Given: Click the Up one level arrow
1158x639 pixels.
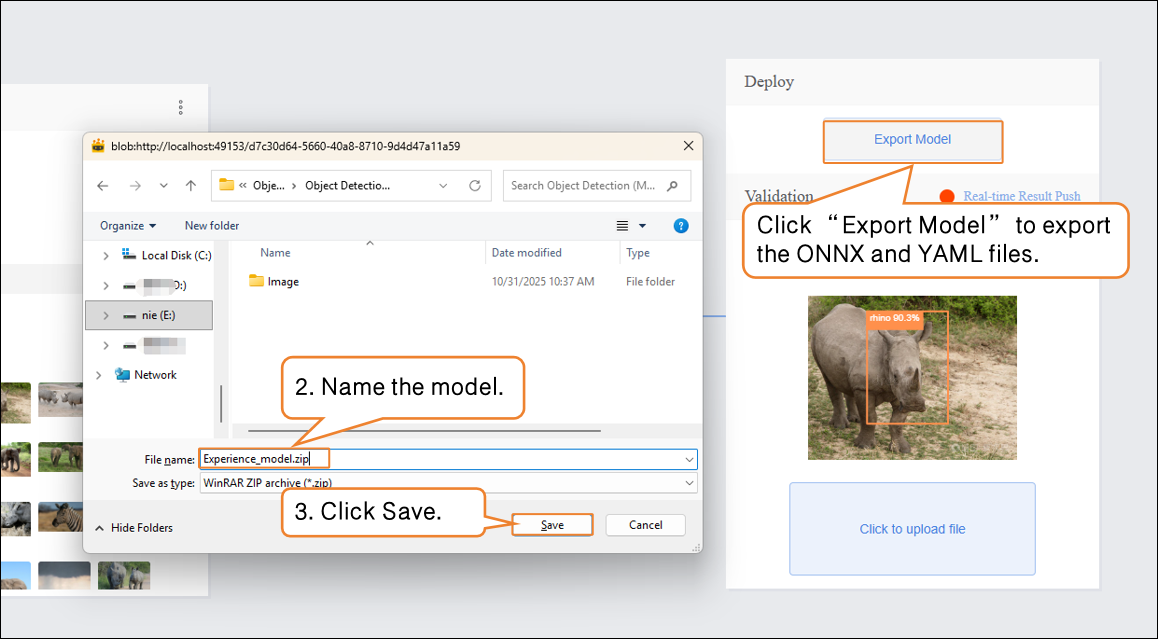Looking at the screenshot, I should click(x=191, y=186).
